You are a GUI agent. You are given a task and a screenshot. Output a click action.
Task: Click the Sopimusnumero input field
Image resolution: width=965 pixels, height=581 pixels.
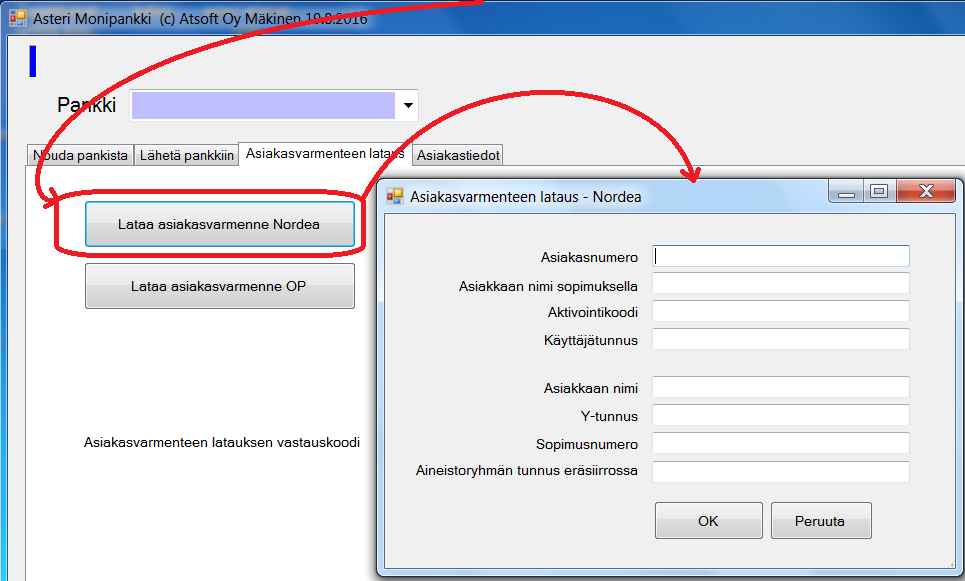tap(780, 443)
